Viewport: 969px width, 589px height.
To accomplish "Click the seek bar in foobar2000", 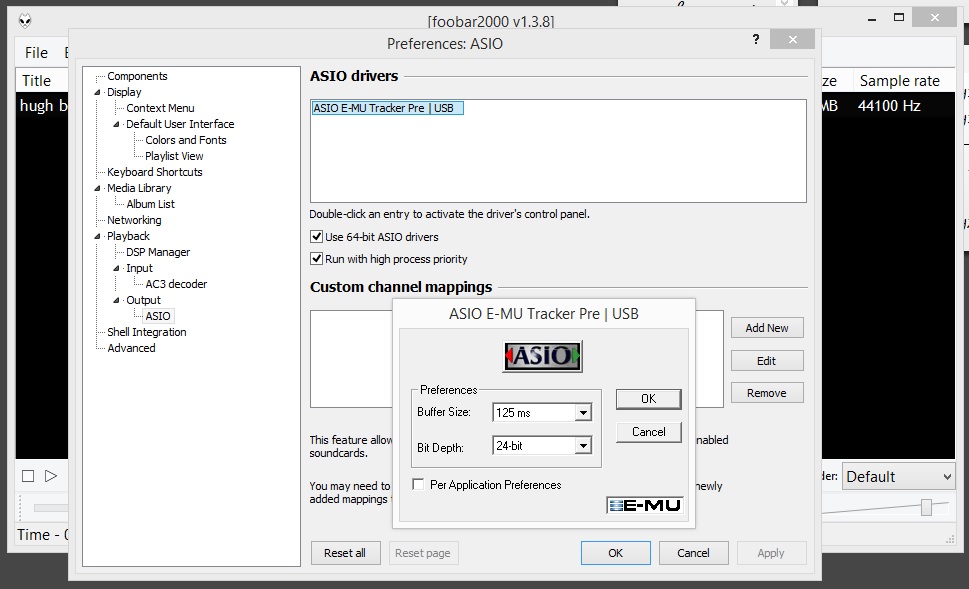I will point(51,507).
